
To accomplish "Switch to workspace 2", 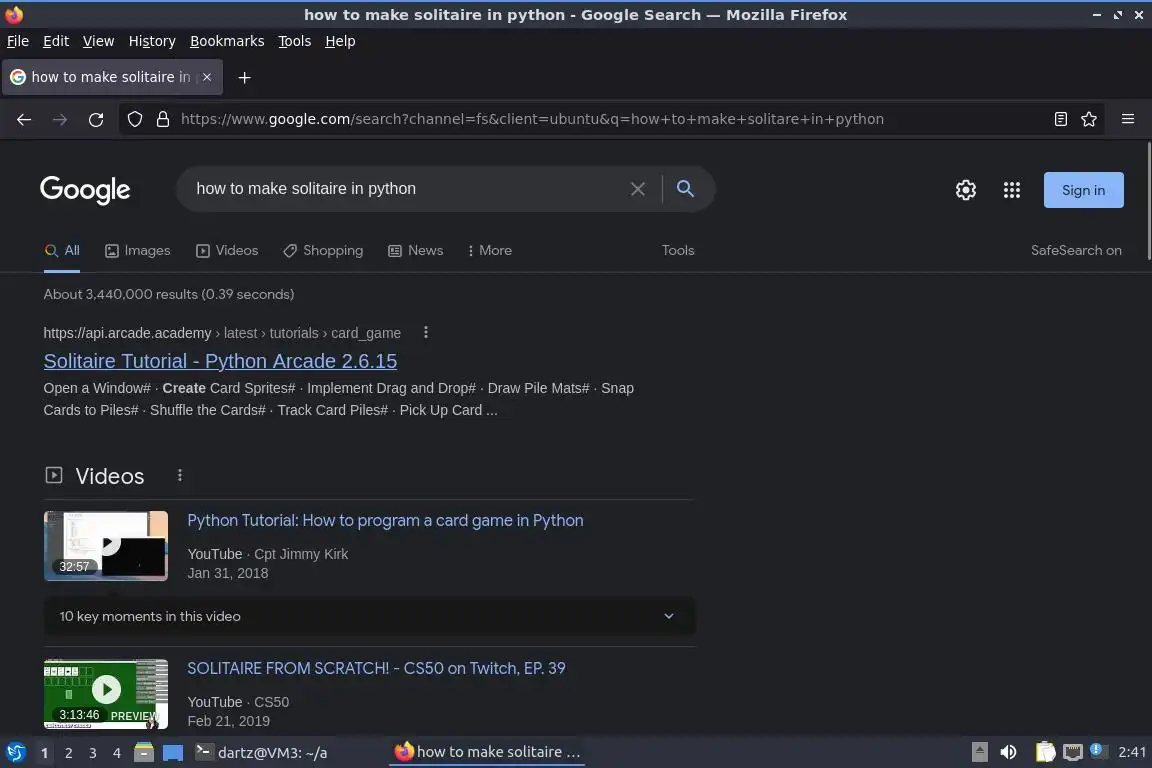I will click(x=68, y=753).
